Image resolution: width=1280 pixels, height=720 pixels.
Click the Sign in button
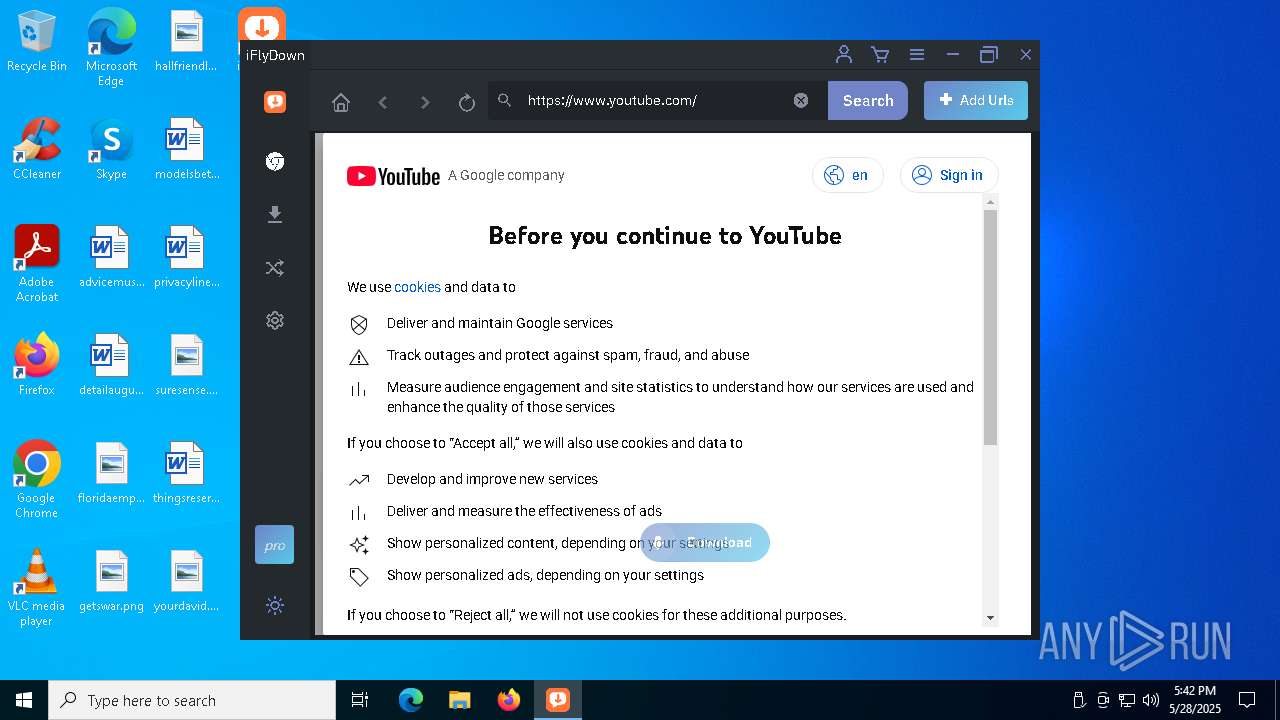(x=949, y=175)
